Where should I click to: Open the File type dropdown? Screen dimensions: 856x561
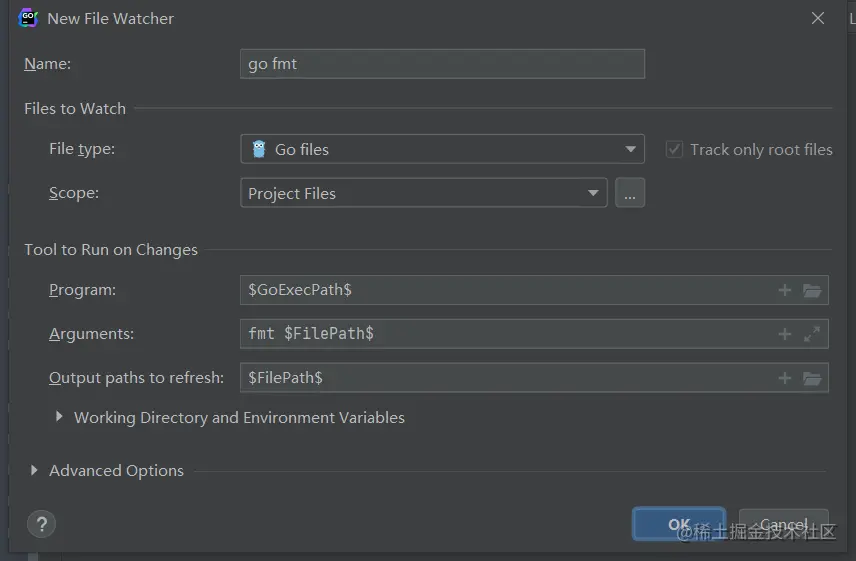pos(630,149)
